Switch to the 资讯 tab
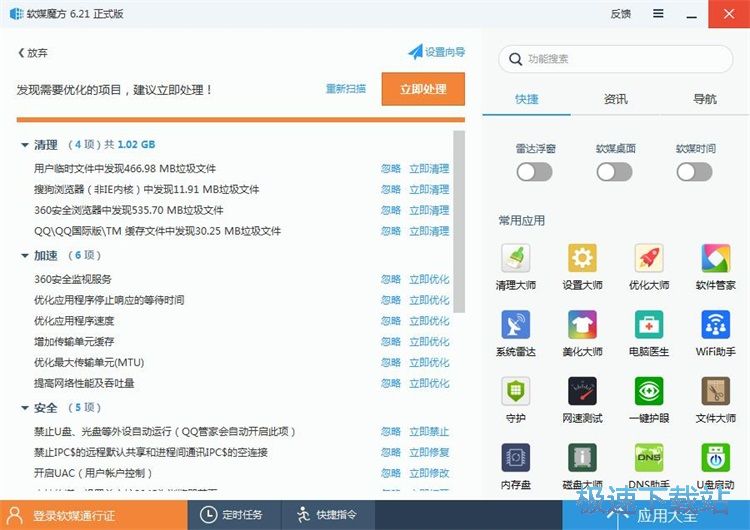The width and height of the screenshot is (750, 530). tap(616, 99)
